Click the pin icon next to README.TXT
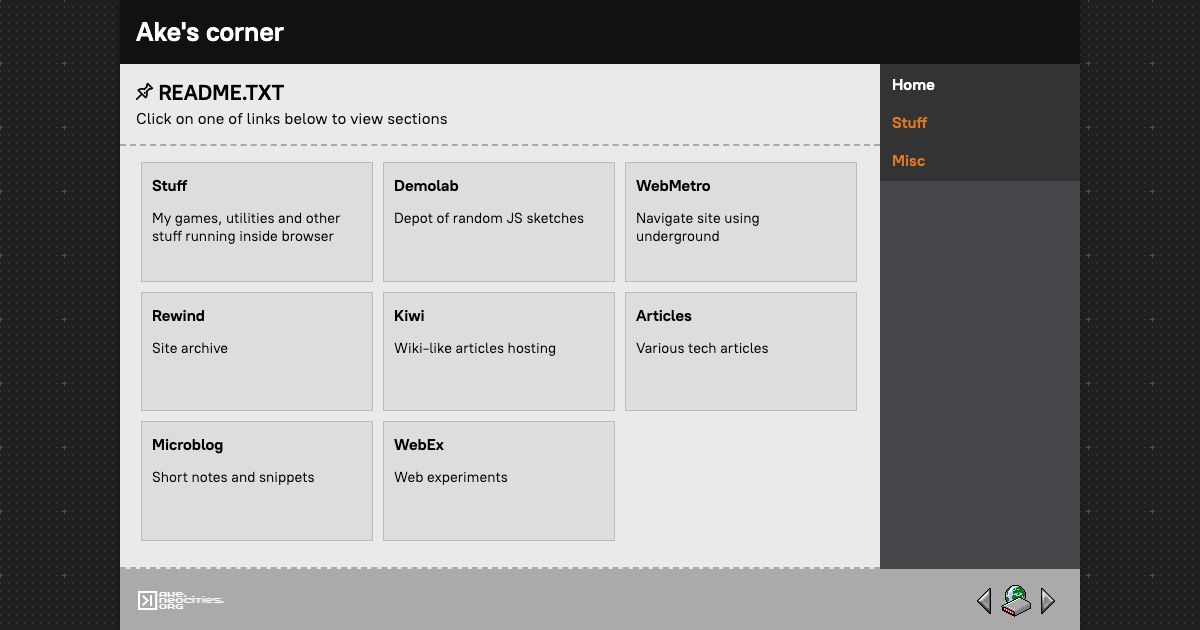The height and width of the screenshot is (630, 1200). point(143,92)
